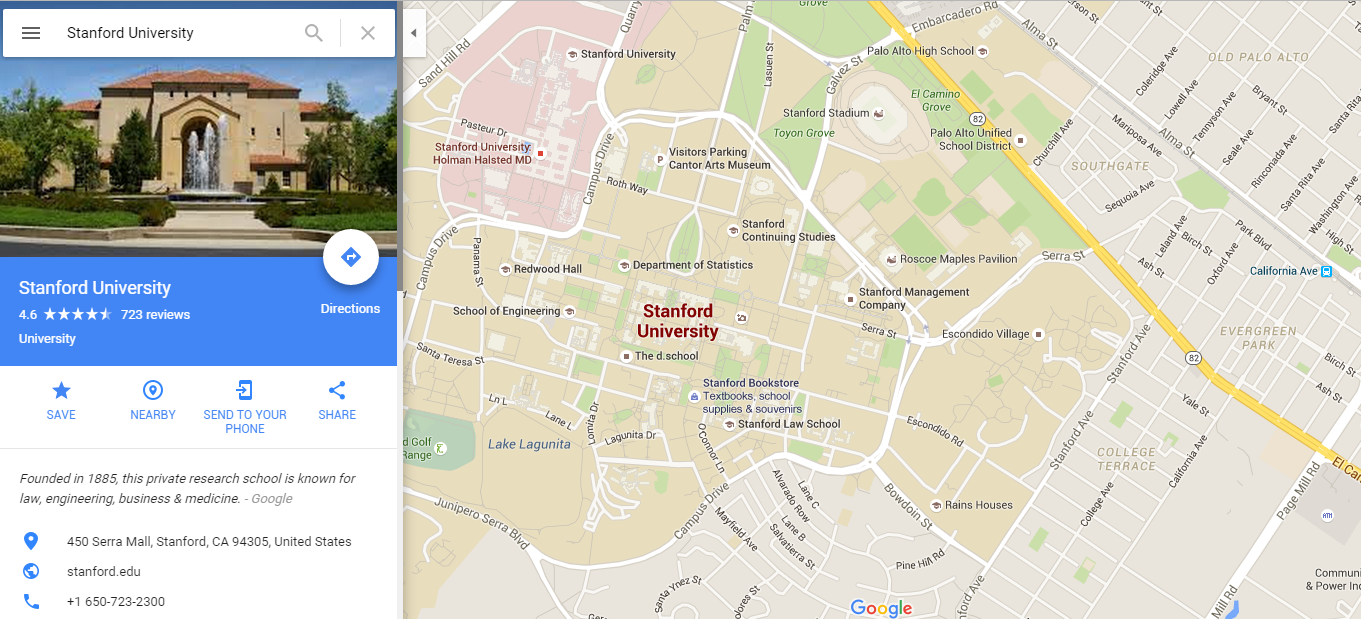Image resolution: width=1361 pixels, height=619 pixels.
Task: Select the 450 Serra Mall address
Action: click(209, 542)
